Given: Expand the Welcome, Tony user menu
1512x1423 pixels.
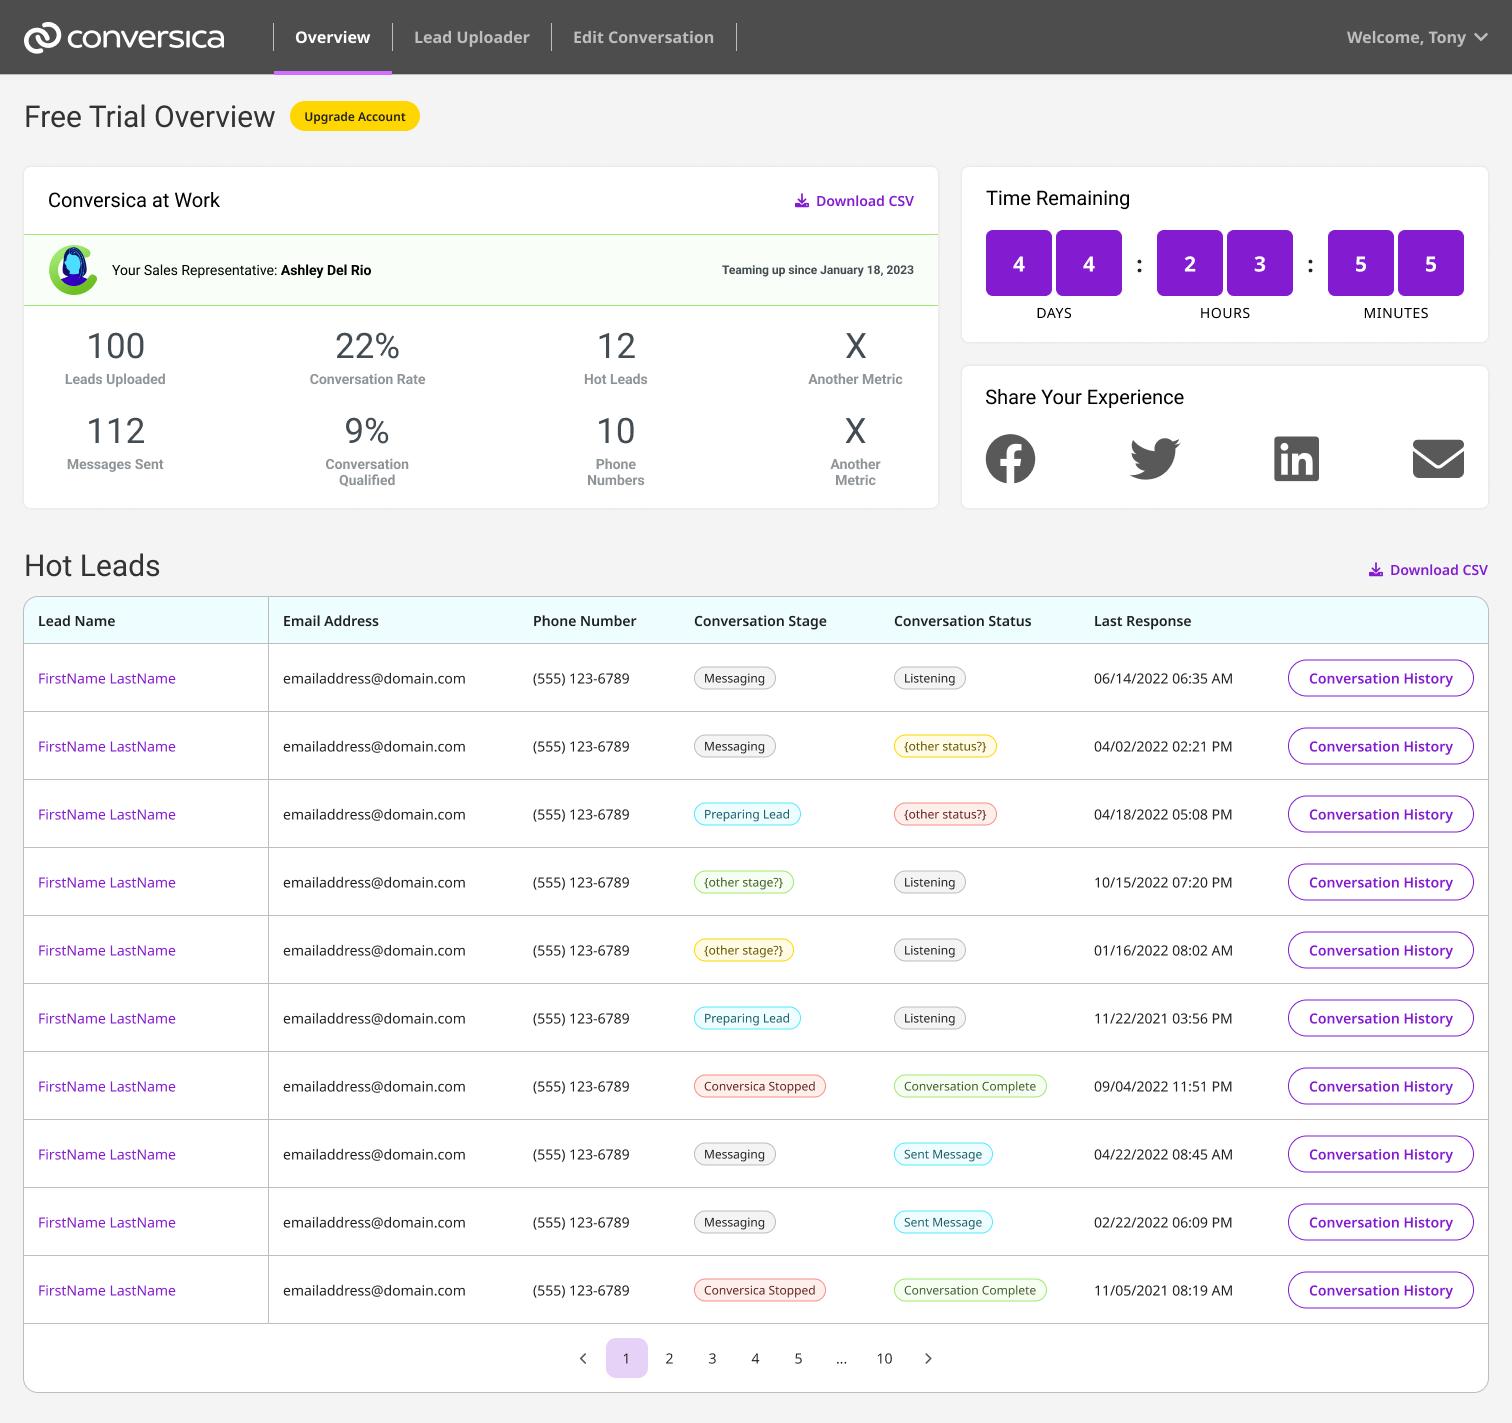Looking at the screenshot, I should (1417, 37).
